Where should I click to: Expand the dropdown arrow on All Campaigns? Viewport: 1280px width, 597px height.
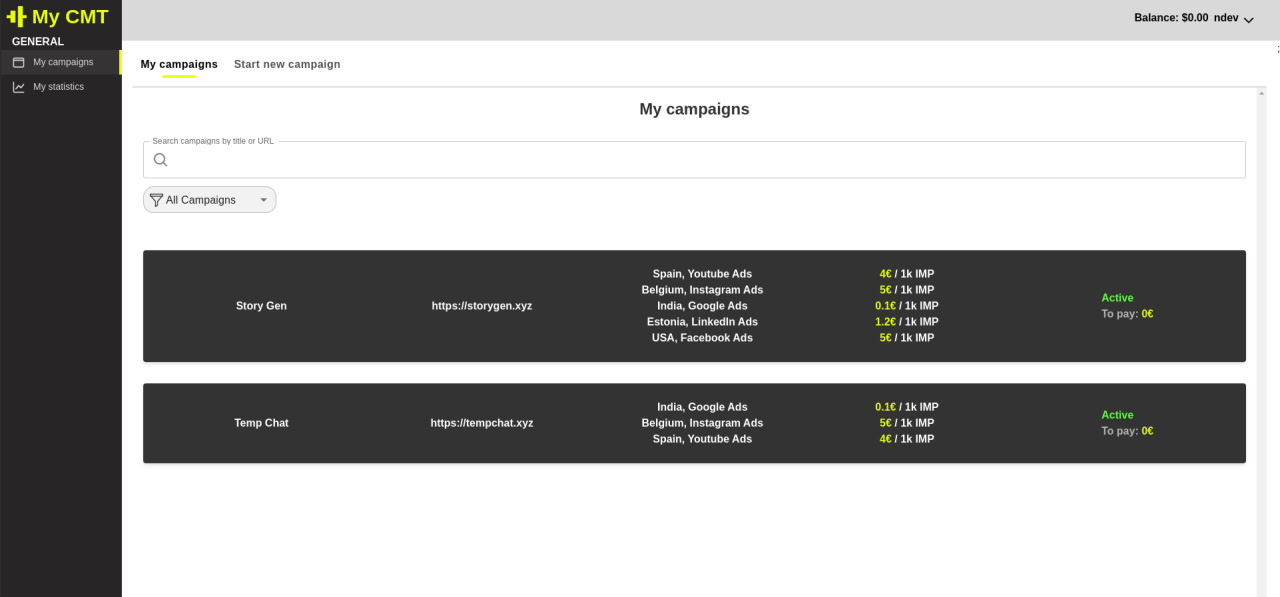[x=263, y=199]
